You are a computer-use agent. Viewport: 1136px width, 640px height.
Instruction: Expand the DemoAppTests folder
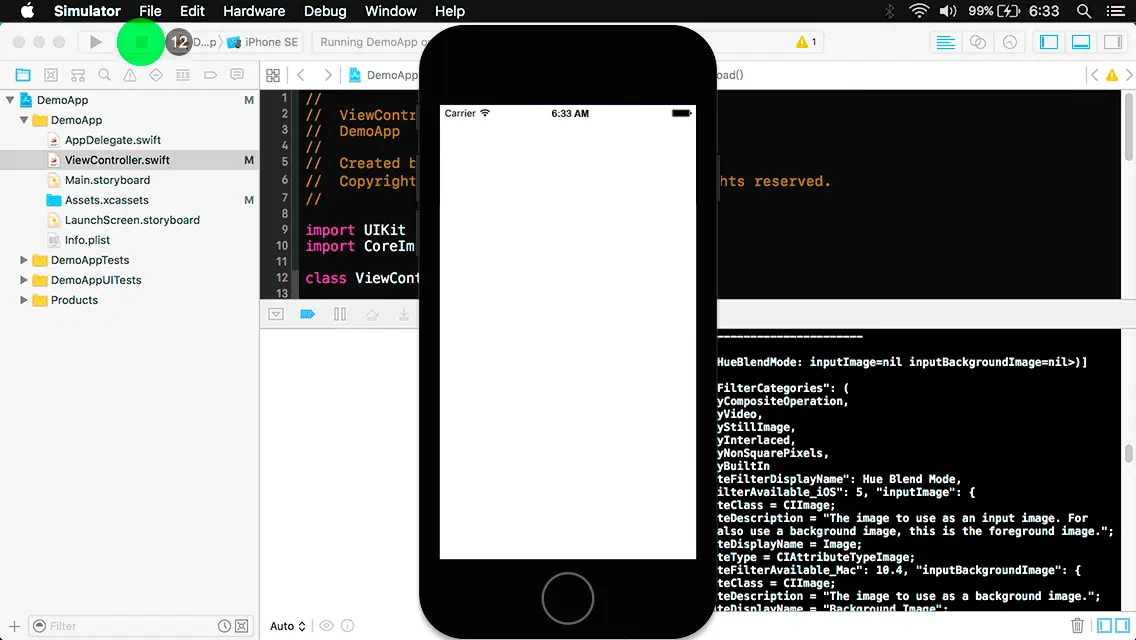24,260
